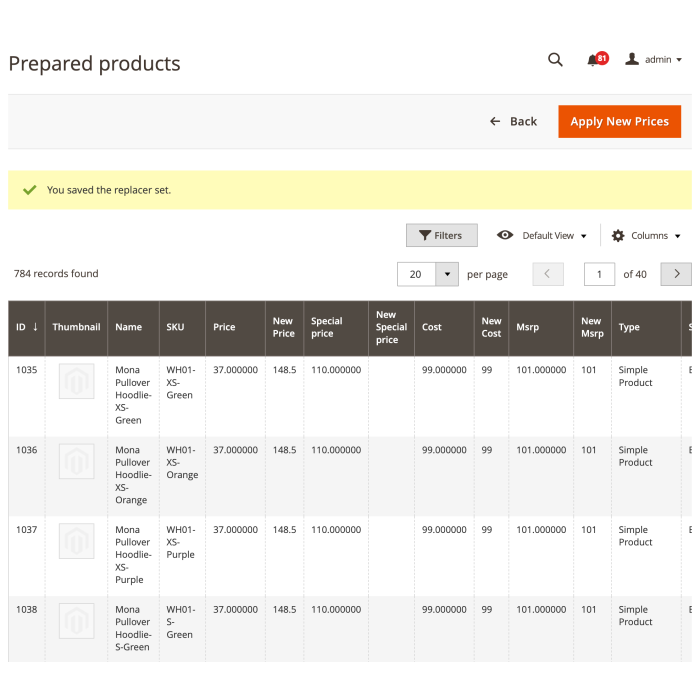
Task: Sort by New Special price column header
Action: [x=392, y=327]
